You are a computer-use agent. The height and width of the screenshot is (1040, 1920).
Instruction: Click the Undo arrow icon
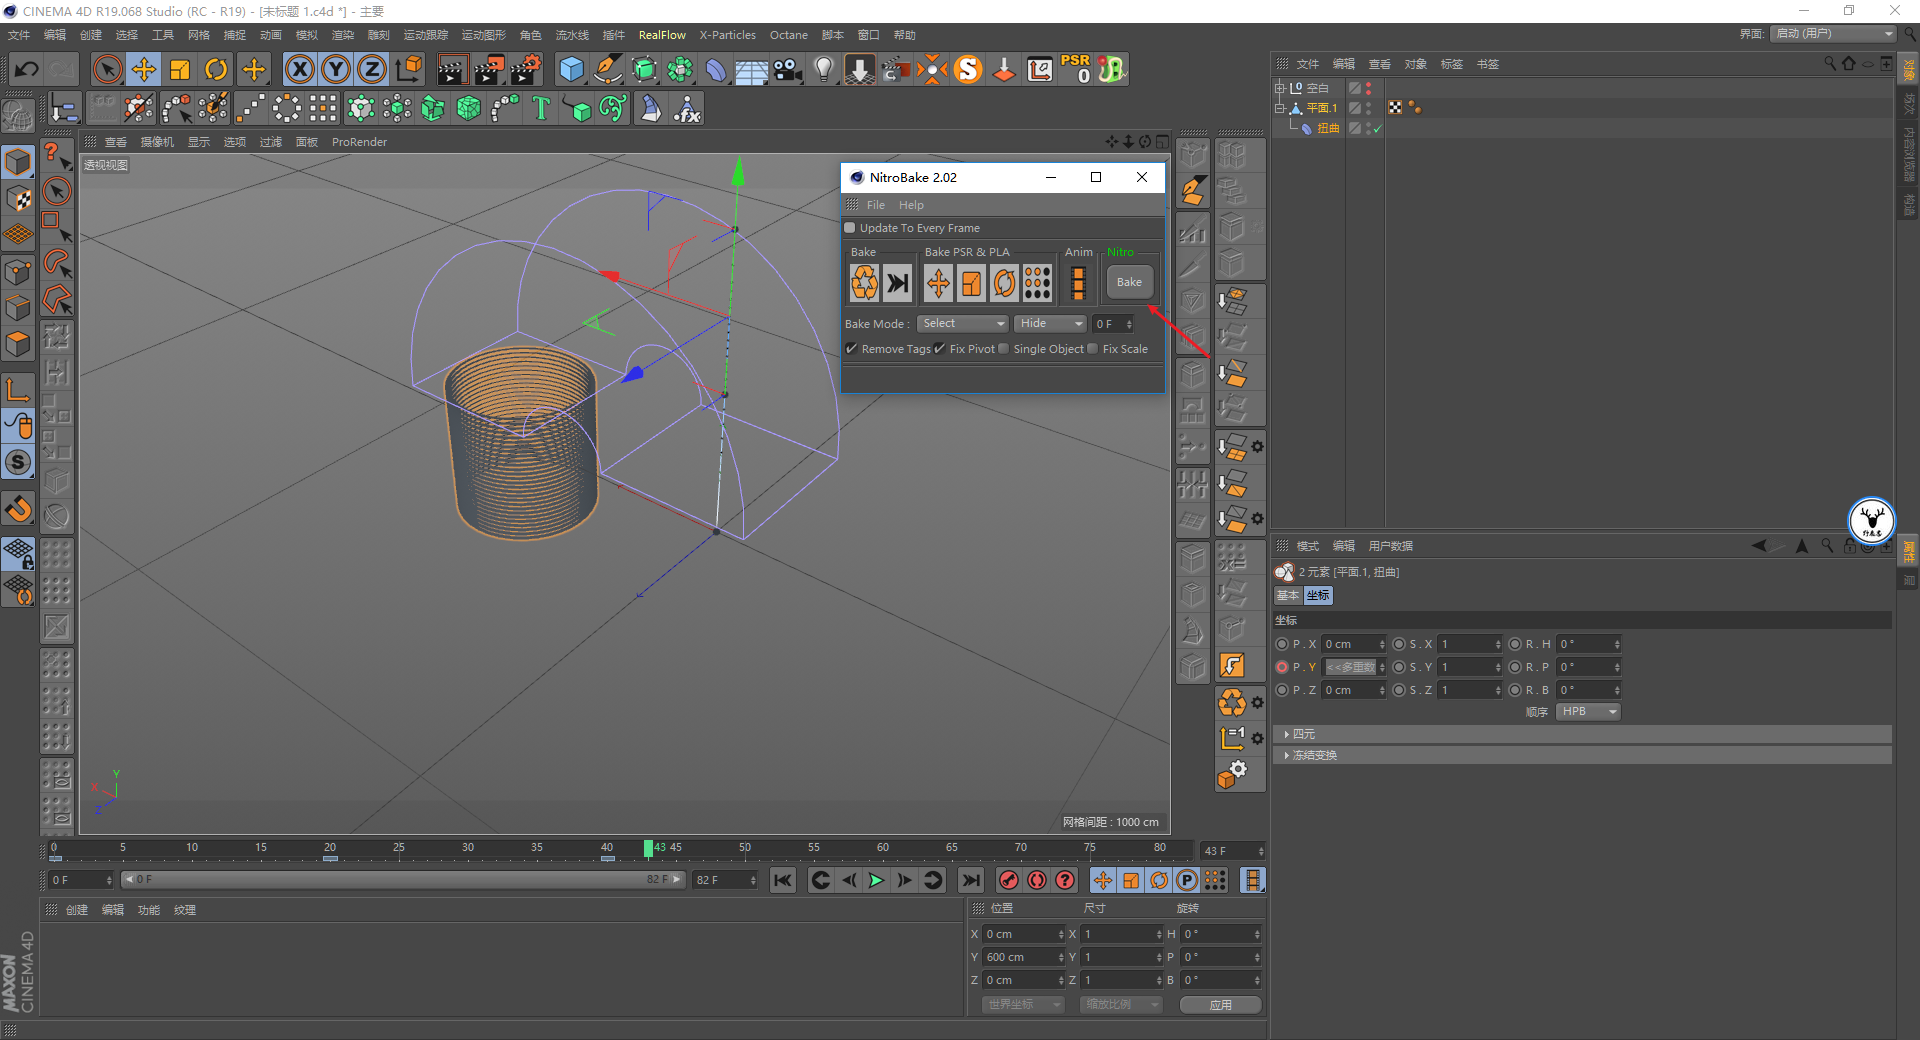27,69
